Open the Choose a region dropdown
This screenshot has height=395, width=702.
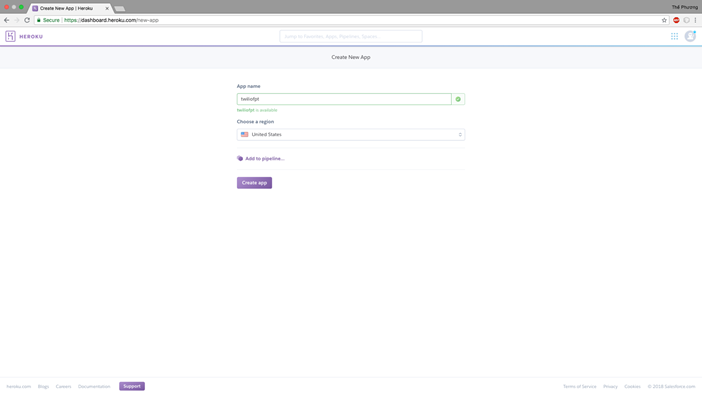pyautogui.click(x=351, y=134)
